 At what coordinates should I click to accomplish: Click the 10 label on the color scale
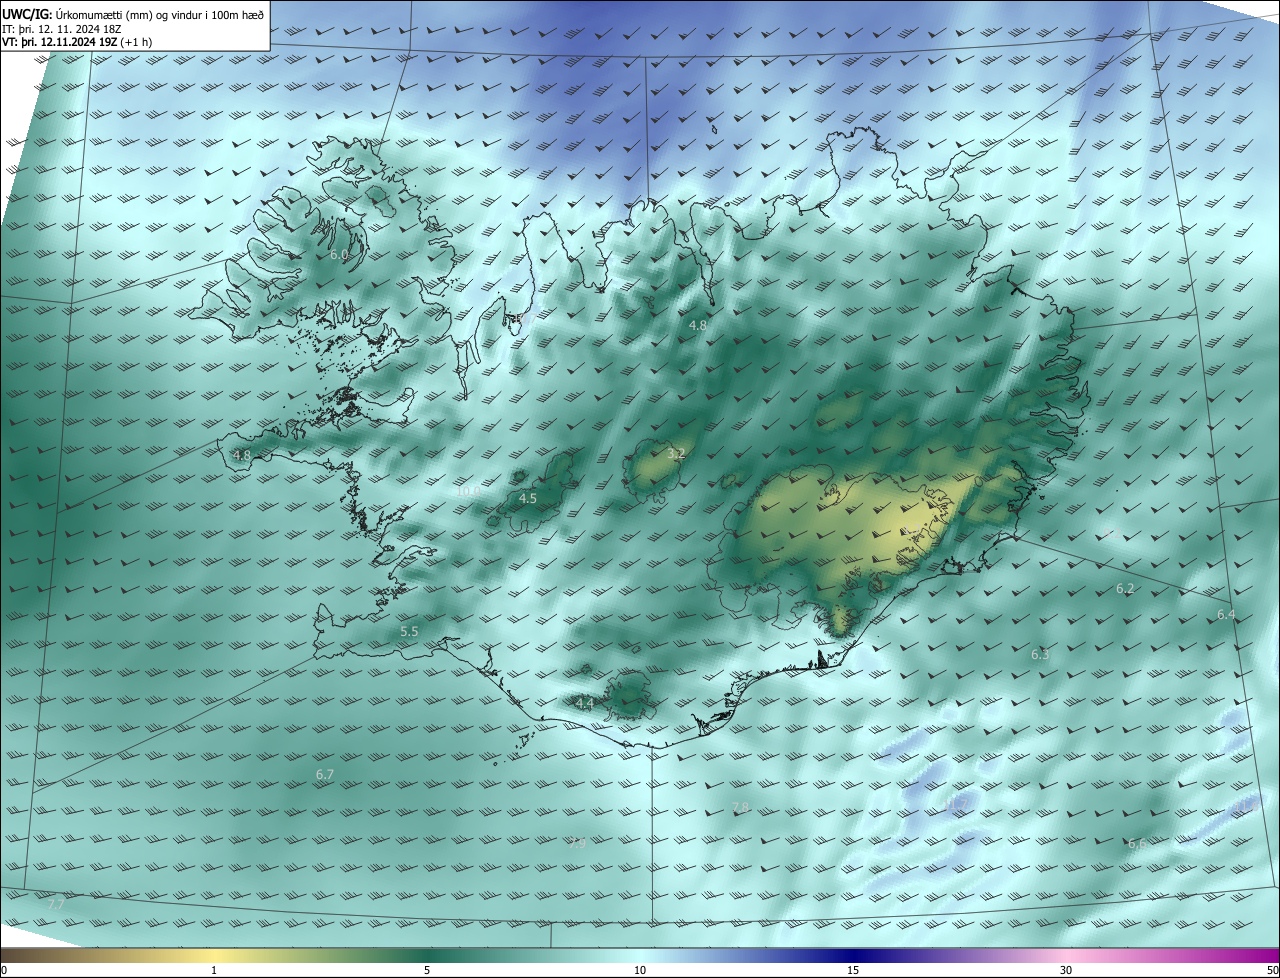(x=640, y=970)
